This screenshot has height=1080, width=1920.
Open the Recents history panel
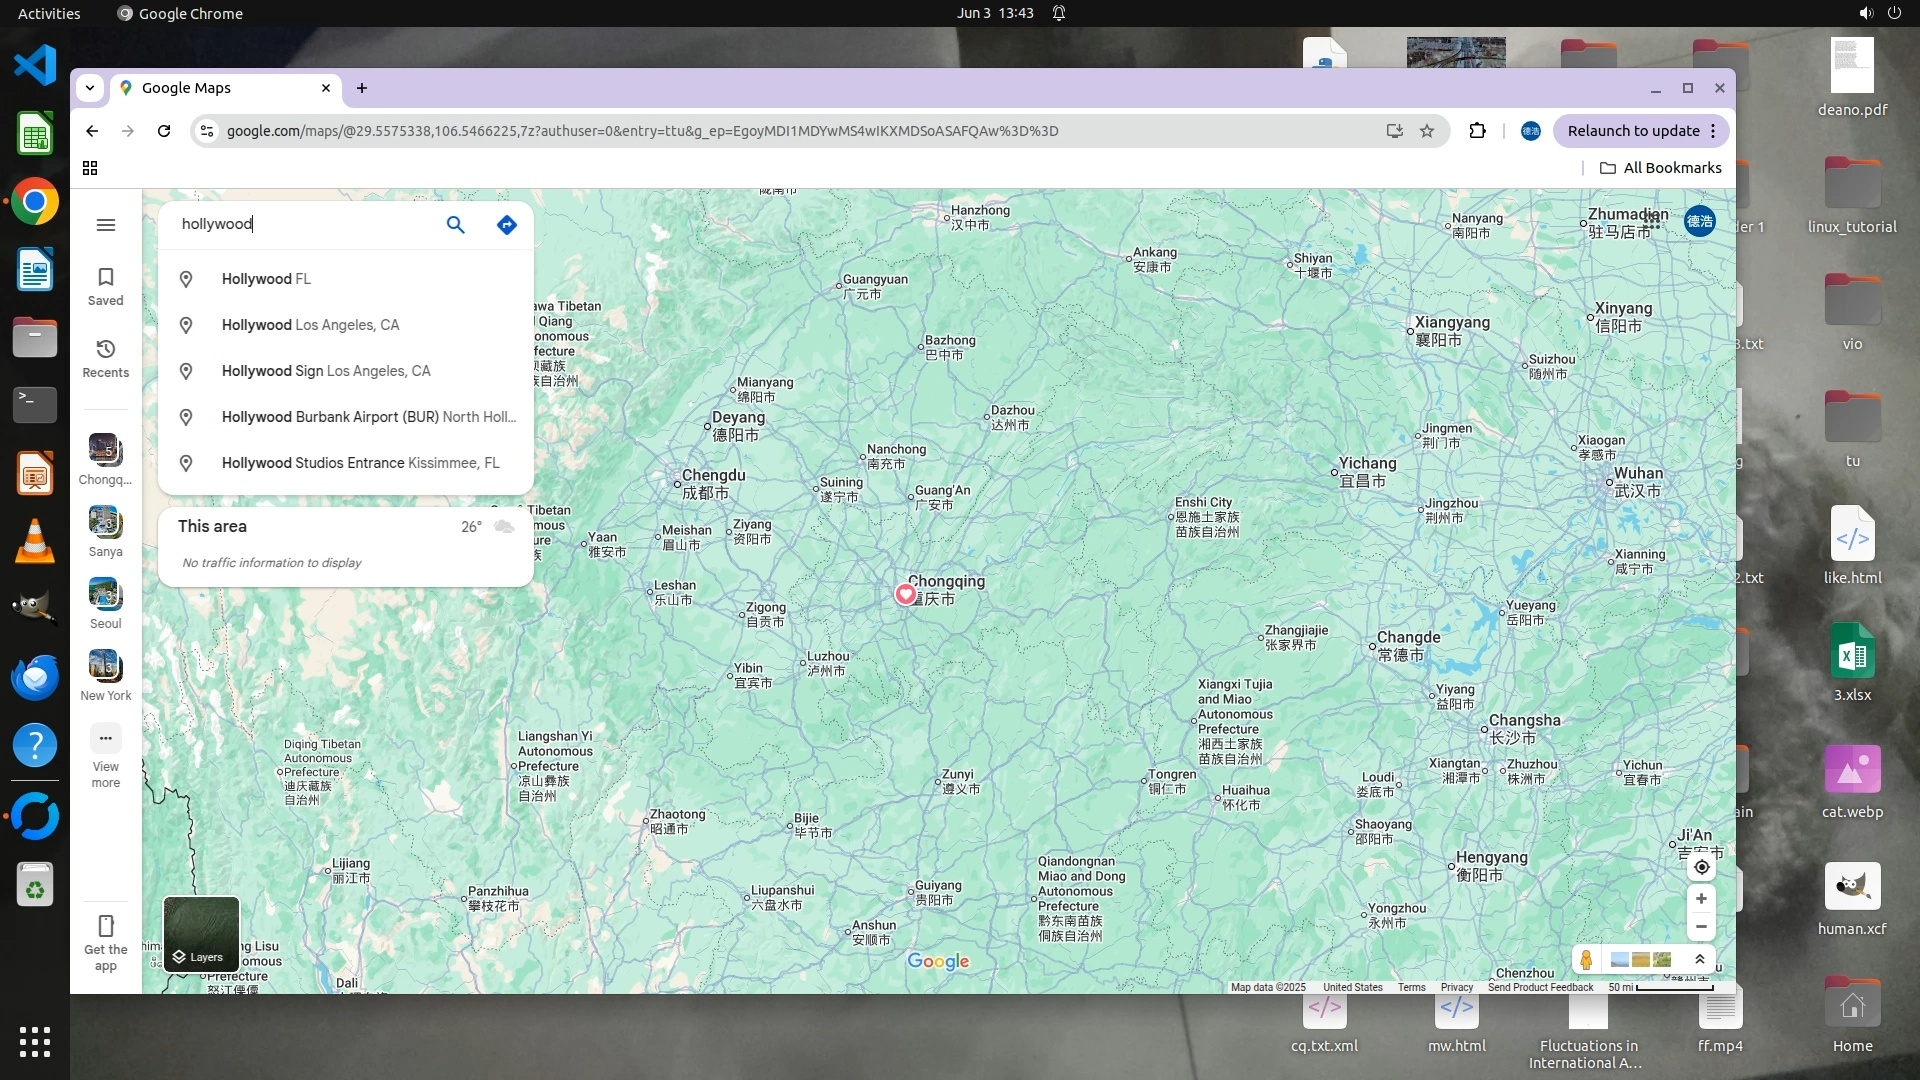pos(106,358)
